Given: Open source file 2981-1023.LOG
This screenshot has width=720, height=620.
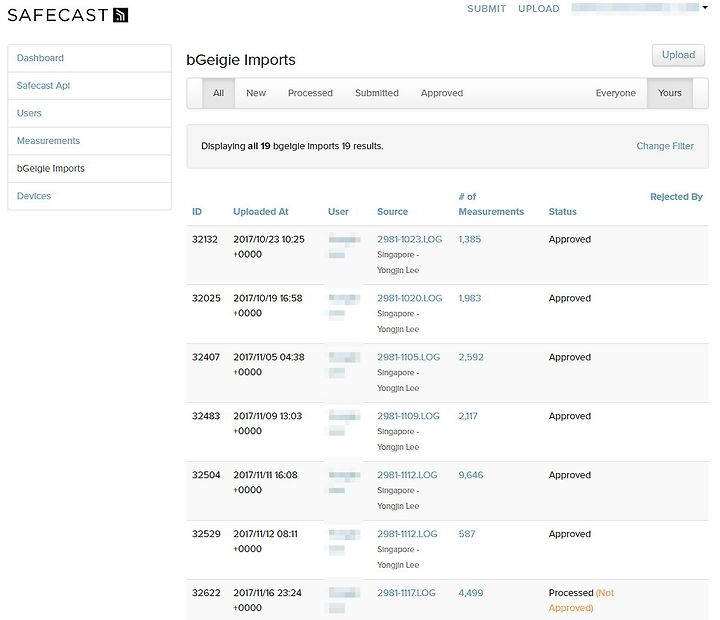Looking at the screenshot, I should point(409,239).
